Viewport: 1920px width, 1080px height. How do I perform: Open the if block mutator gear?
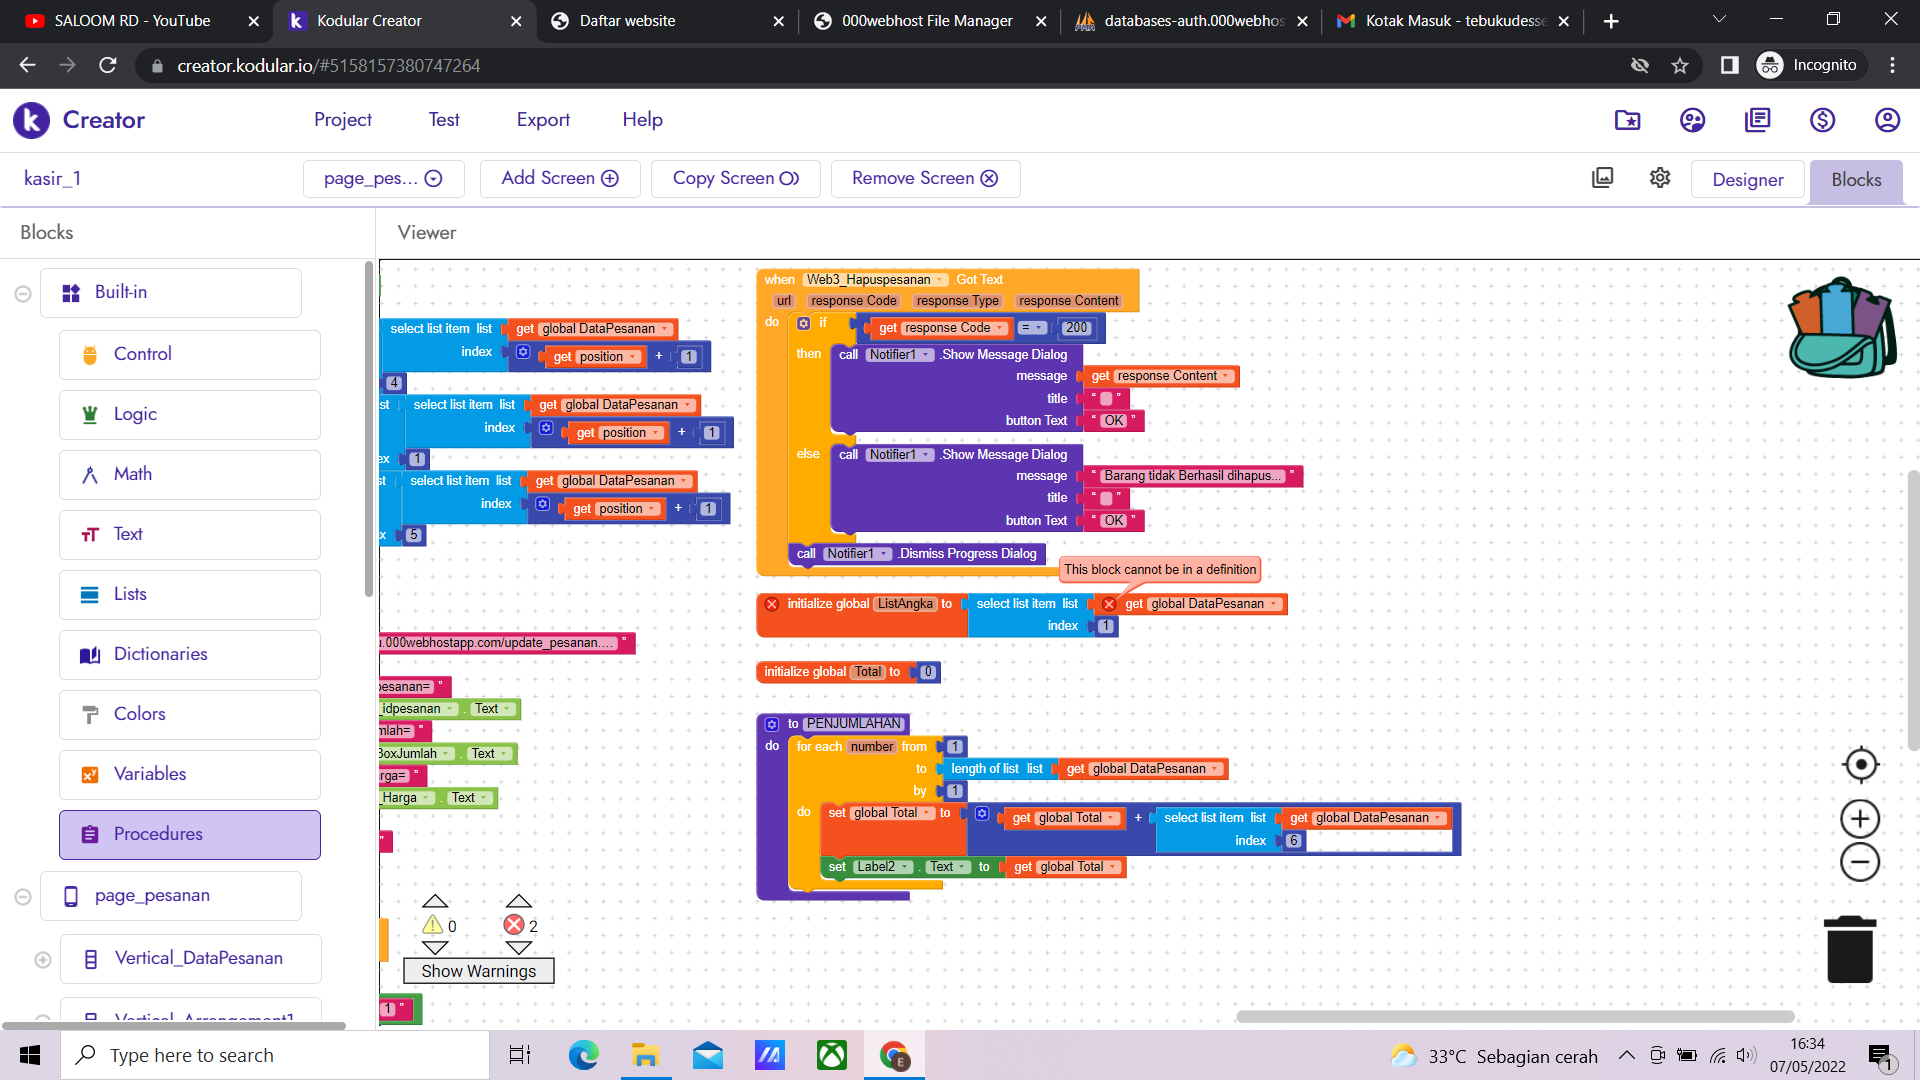coord(804,323)
